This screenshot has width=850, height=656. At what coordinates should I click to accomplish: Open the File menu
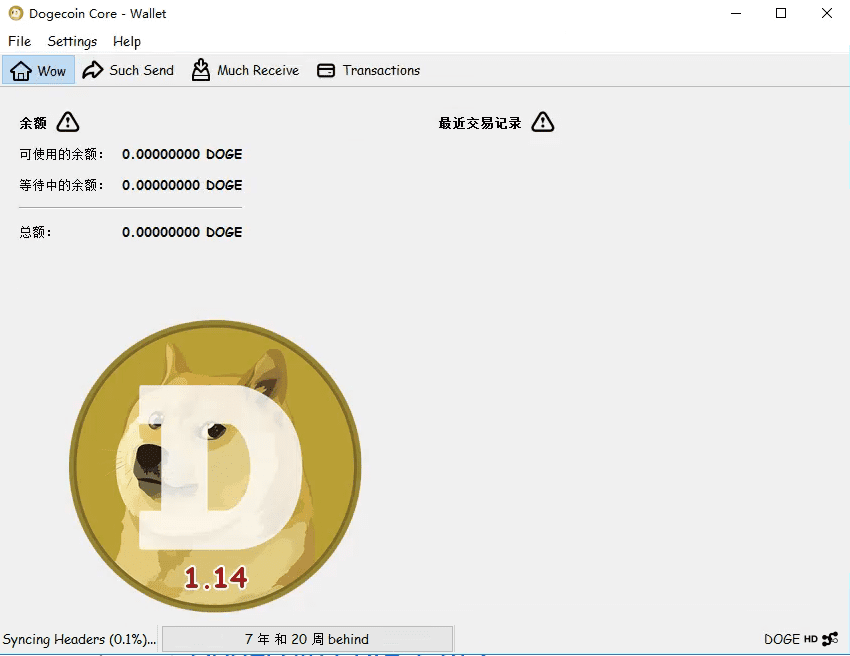(x=19, y=41)
